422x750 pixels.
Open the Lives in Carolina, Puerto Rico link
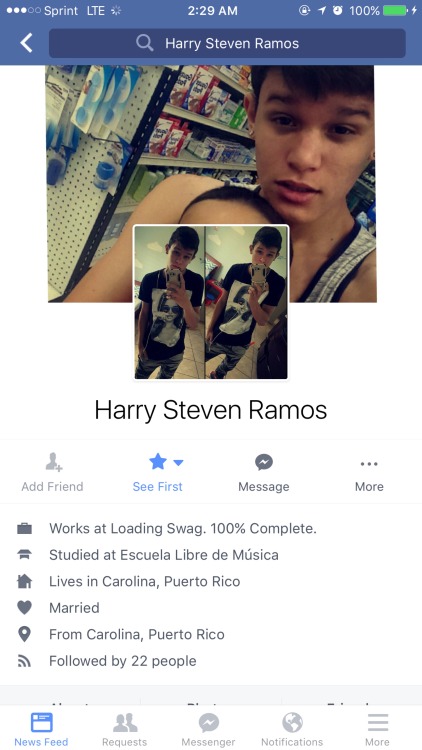(144, 582)
